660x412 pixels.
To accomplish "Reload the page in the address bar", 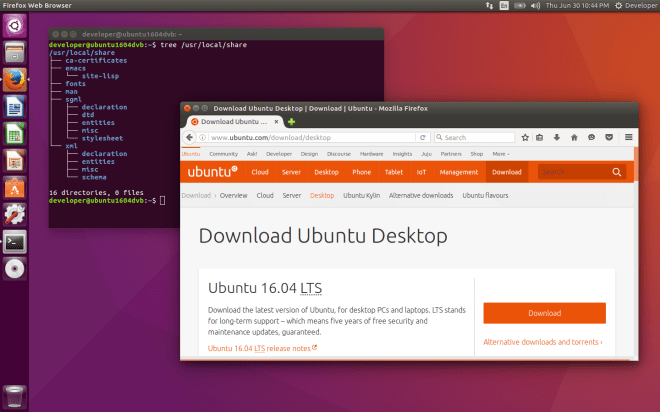I will pyautogui.click(x=423, y=137).
